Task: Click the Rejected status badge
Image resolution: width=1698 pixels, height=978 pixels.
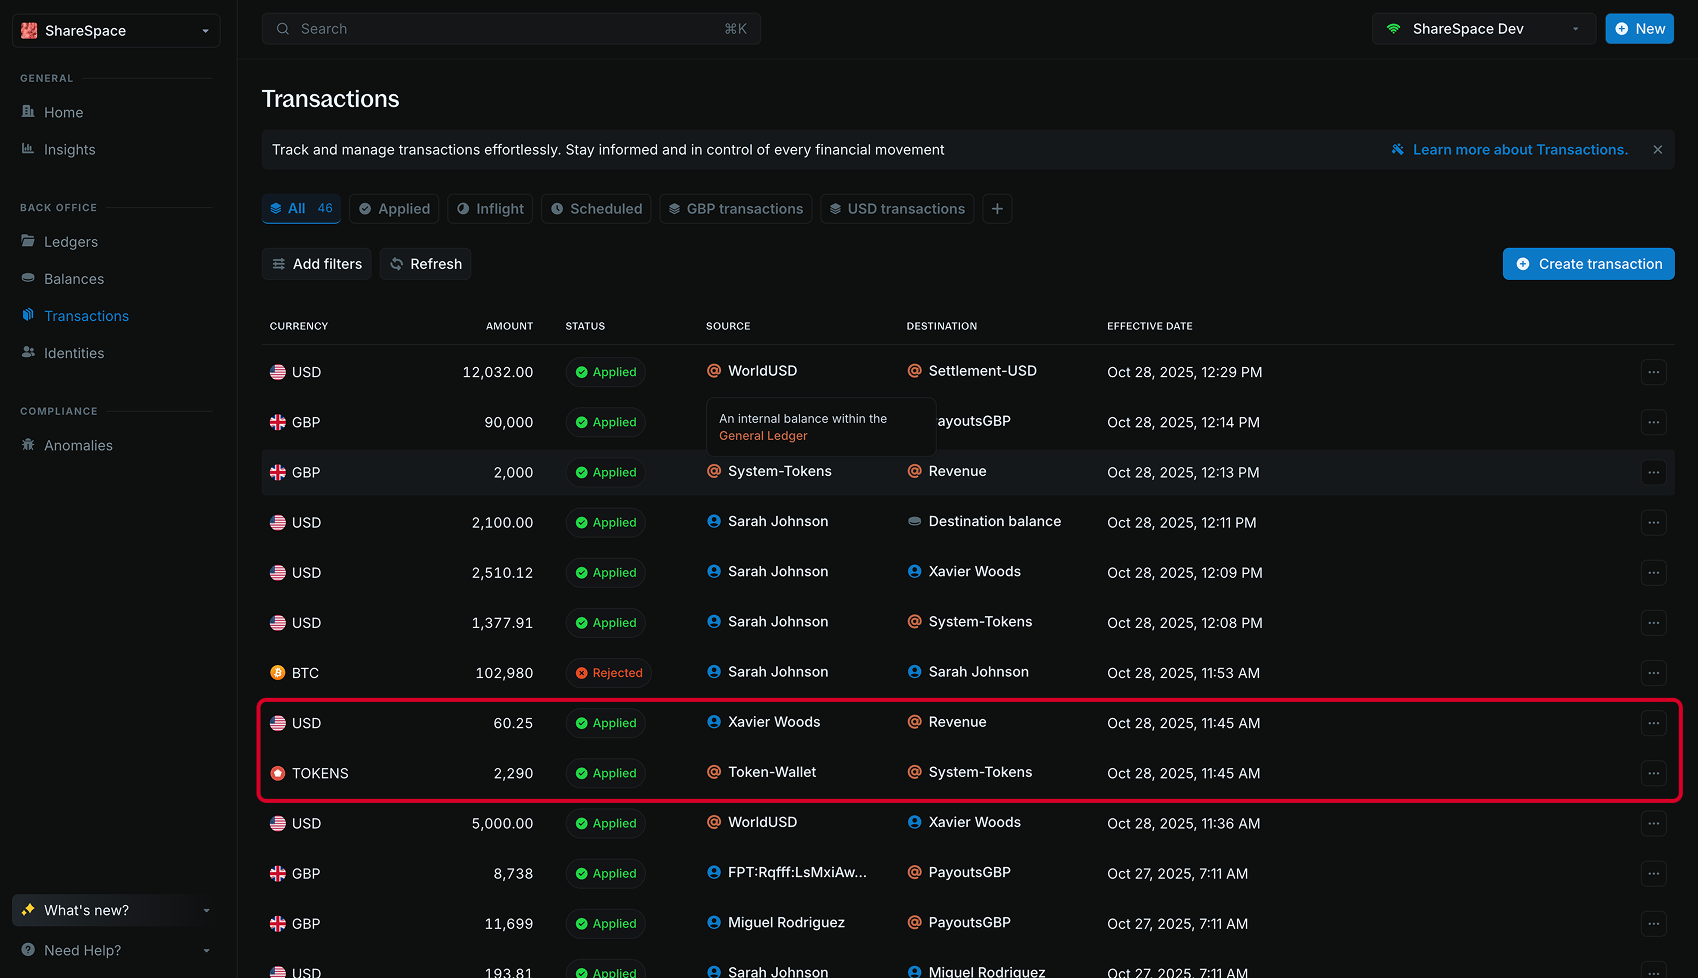Action: [608, 673]
